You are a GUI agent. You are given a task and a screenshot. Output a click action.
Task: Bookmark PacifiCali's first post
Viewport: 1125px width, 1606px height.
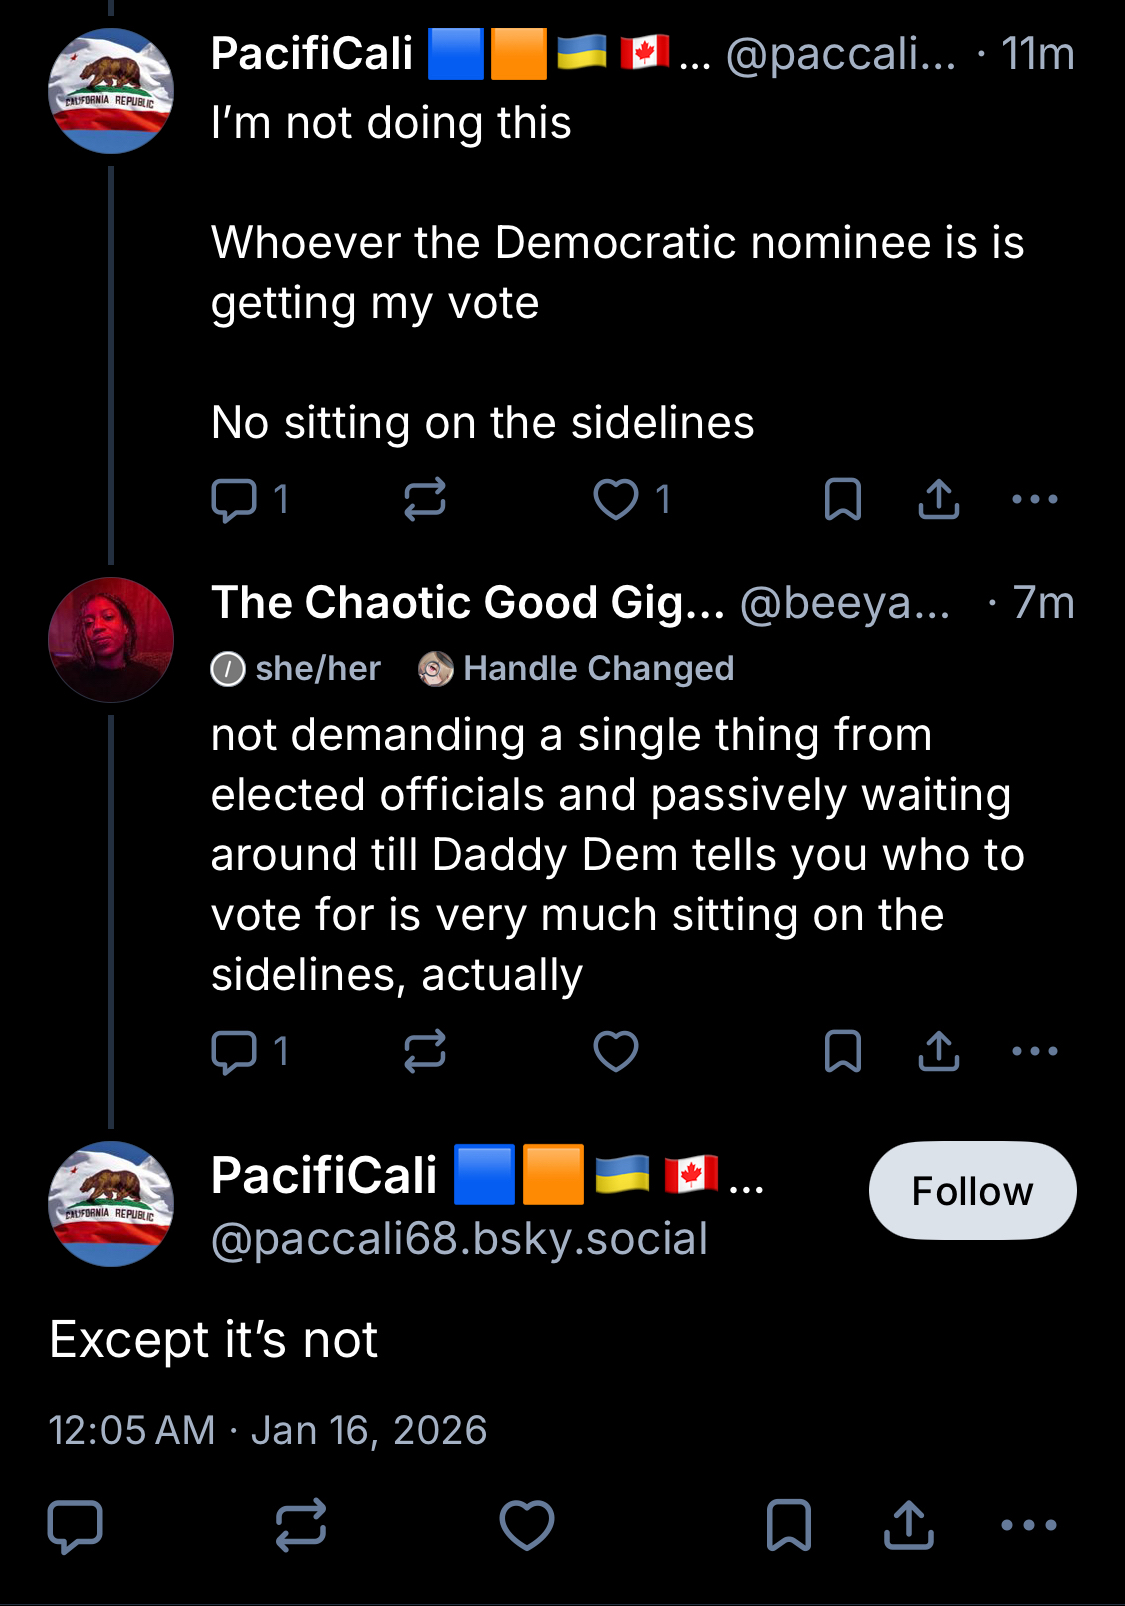(842, 499)
